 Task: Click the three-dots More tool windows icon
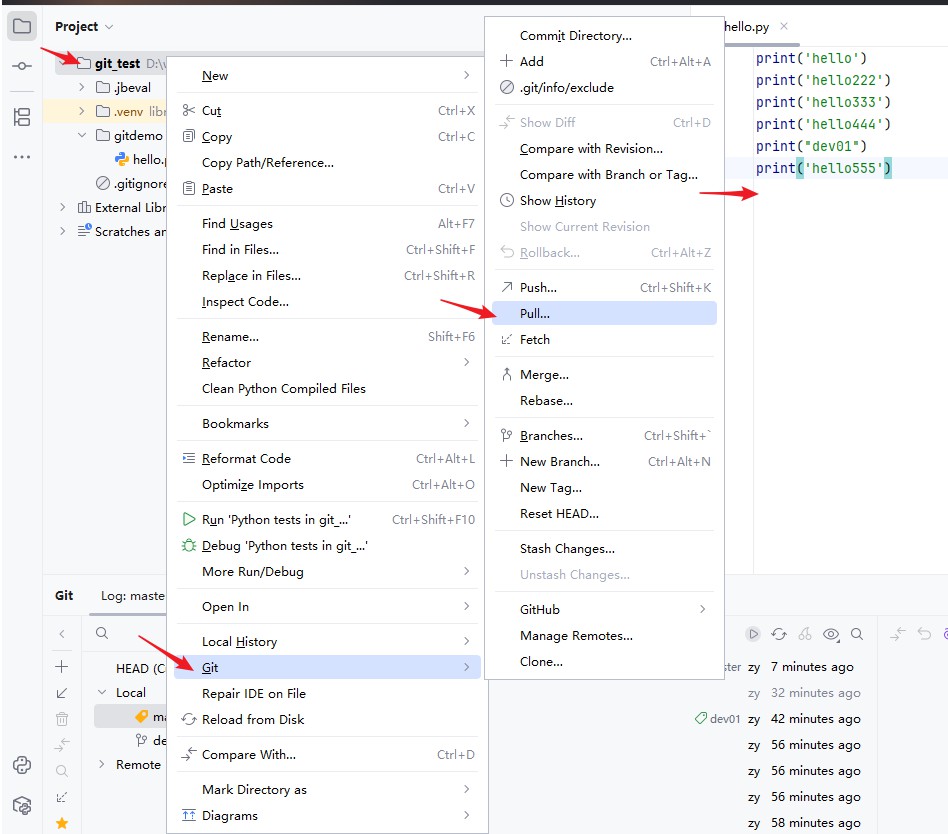pos(22,157)
